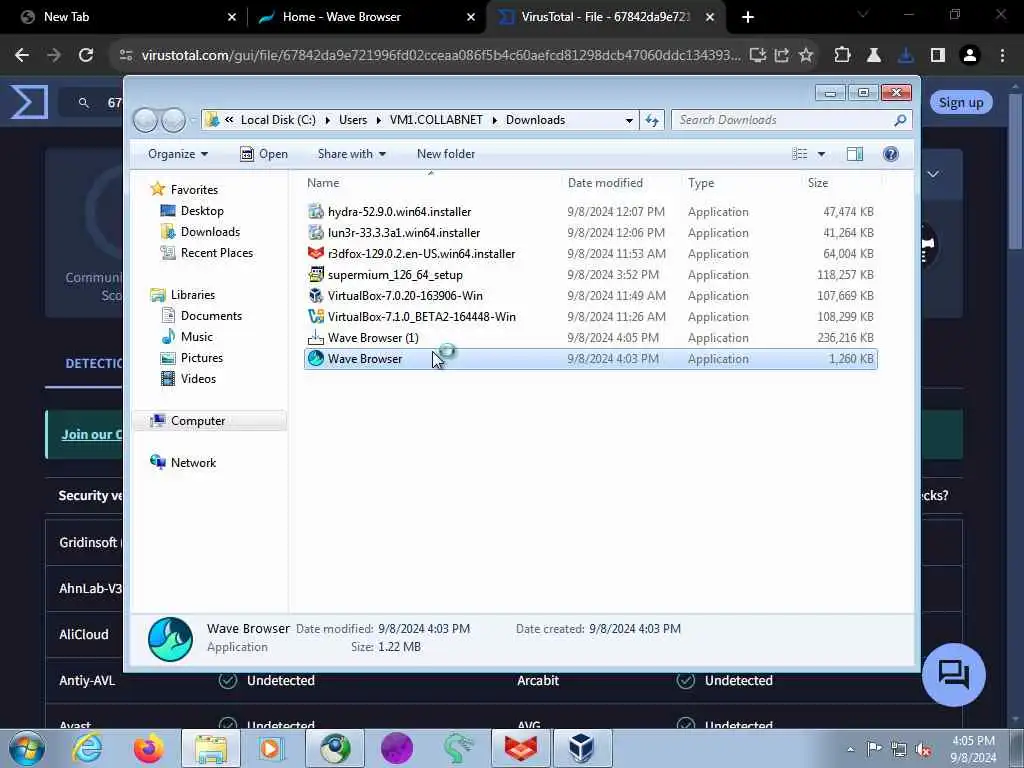Click the change view icon in Explorer
1024x768 pixels.
click(799, 153)
